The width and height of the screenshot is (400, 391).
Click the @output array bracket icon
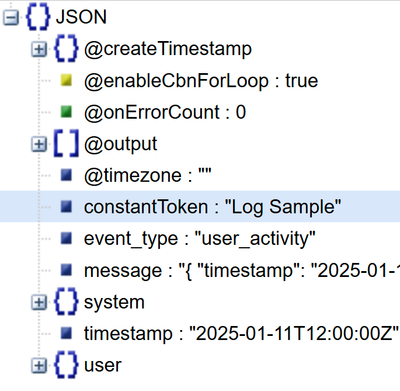point(66,143)
